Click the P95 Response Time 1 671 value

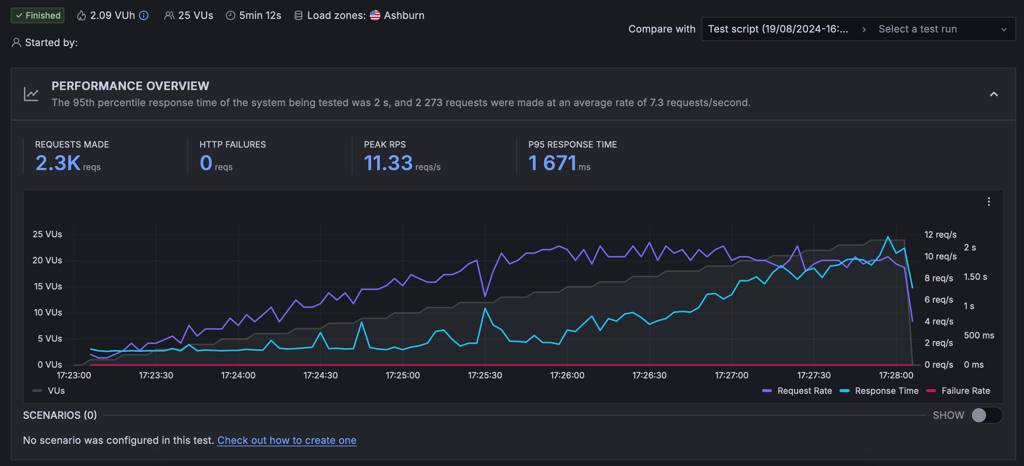pos(552,163)
